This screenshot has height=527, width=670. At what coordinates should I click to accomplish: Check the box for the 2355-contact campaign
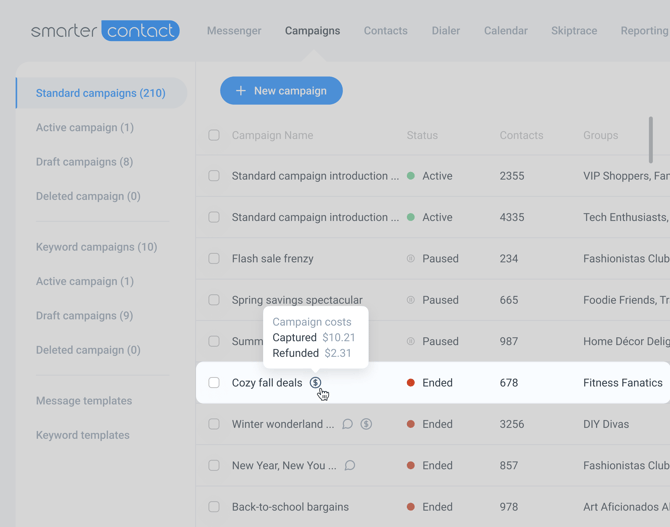pyautogui.click(x=214, y=176)
